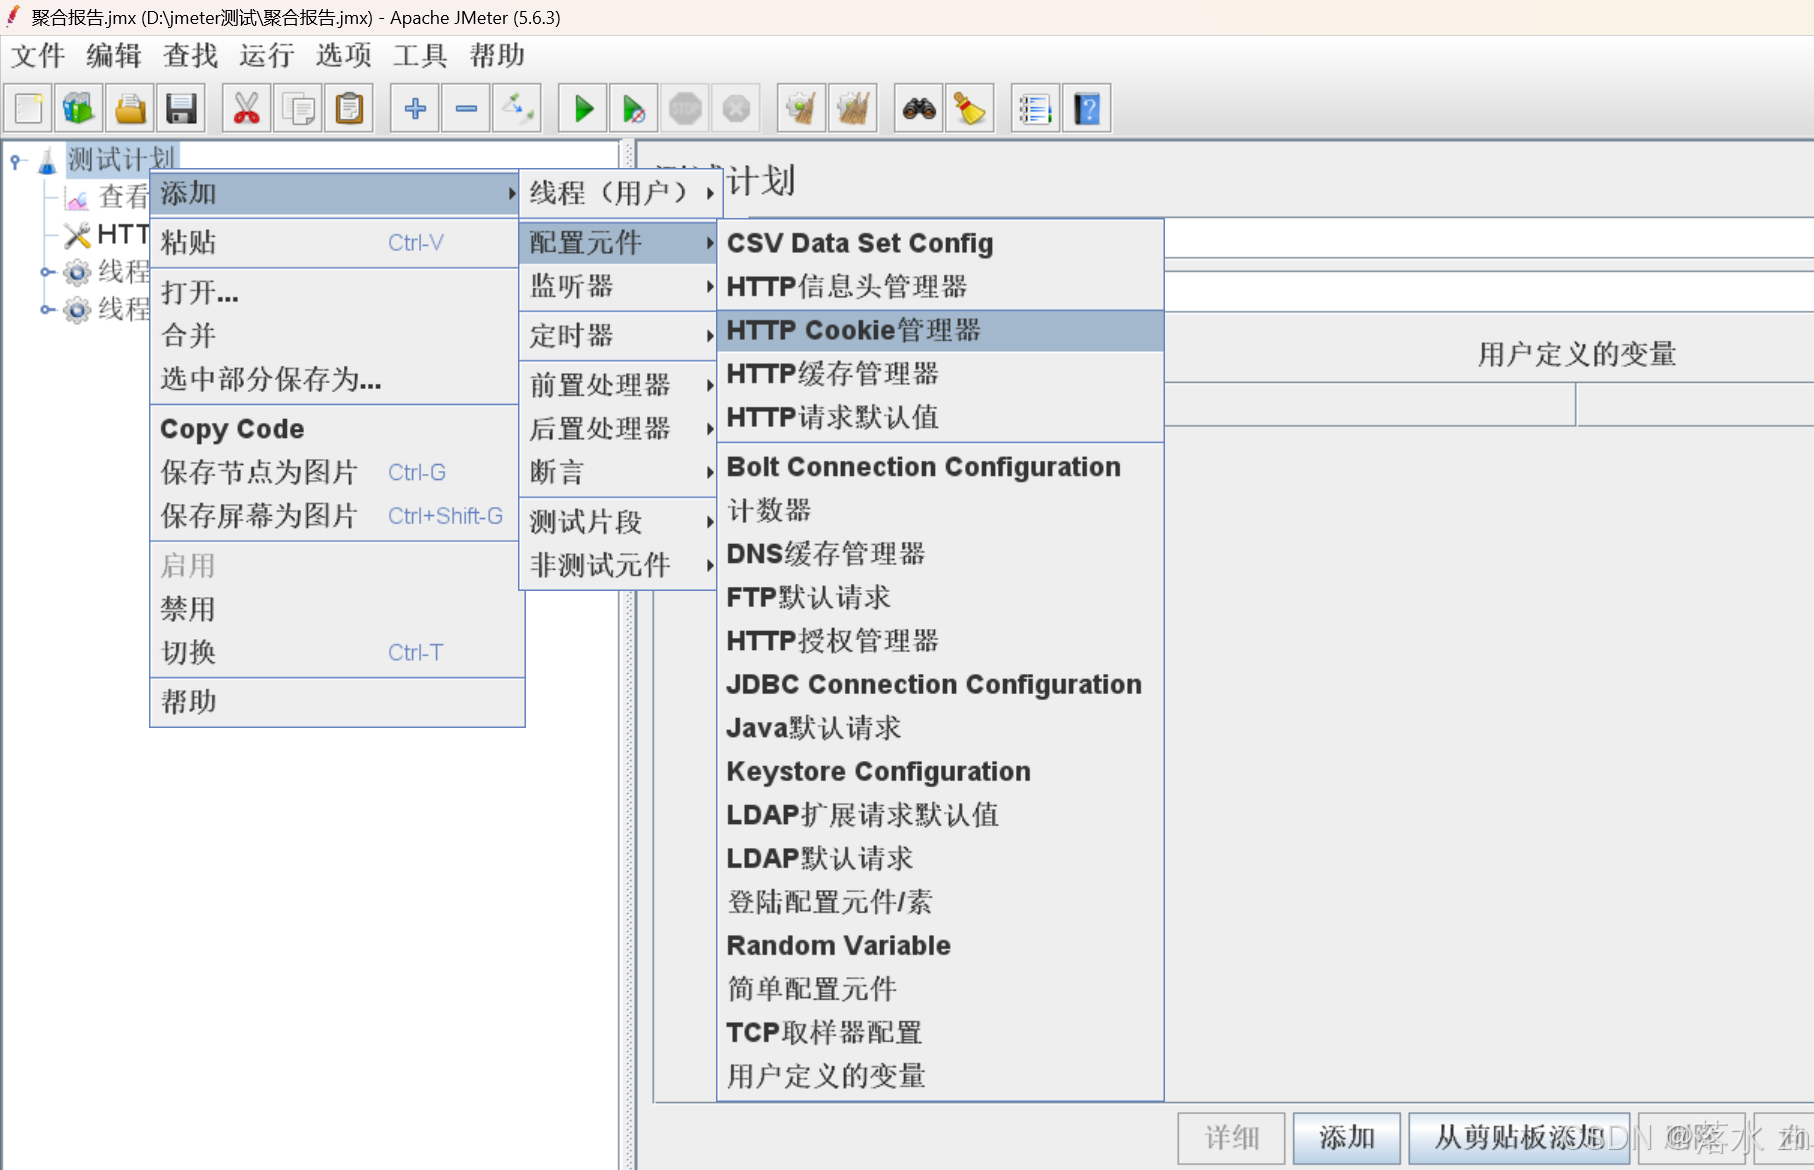Open the Templates toolbar icon

tap(79, 108)
